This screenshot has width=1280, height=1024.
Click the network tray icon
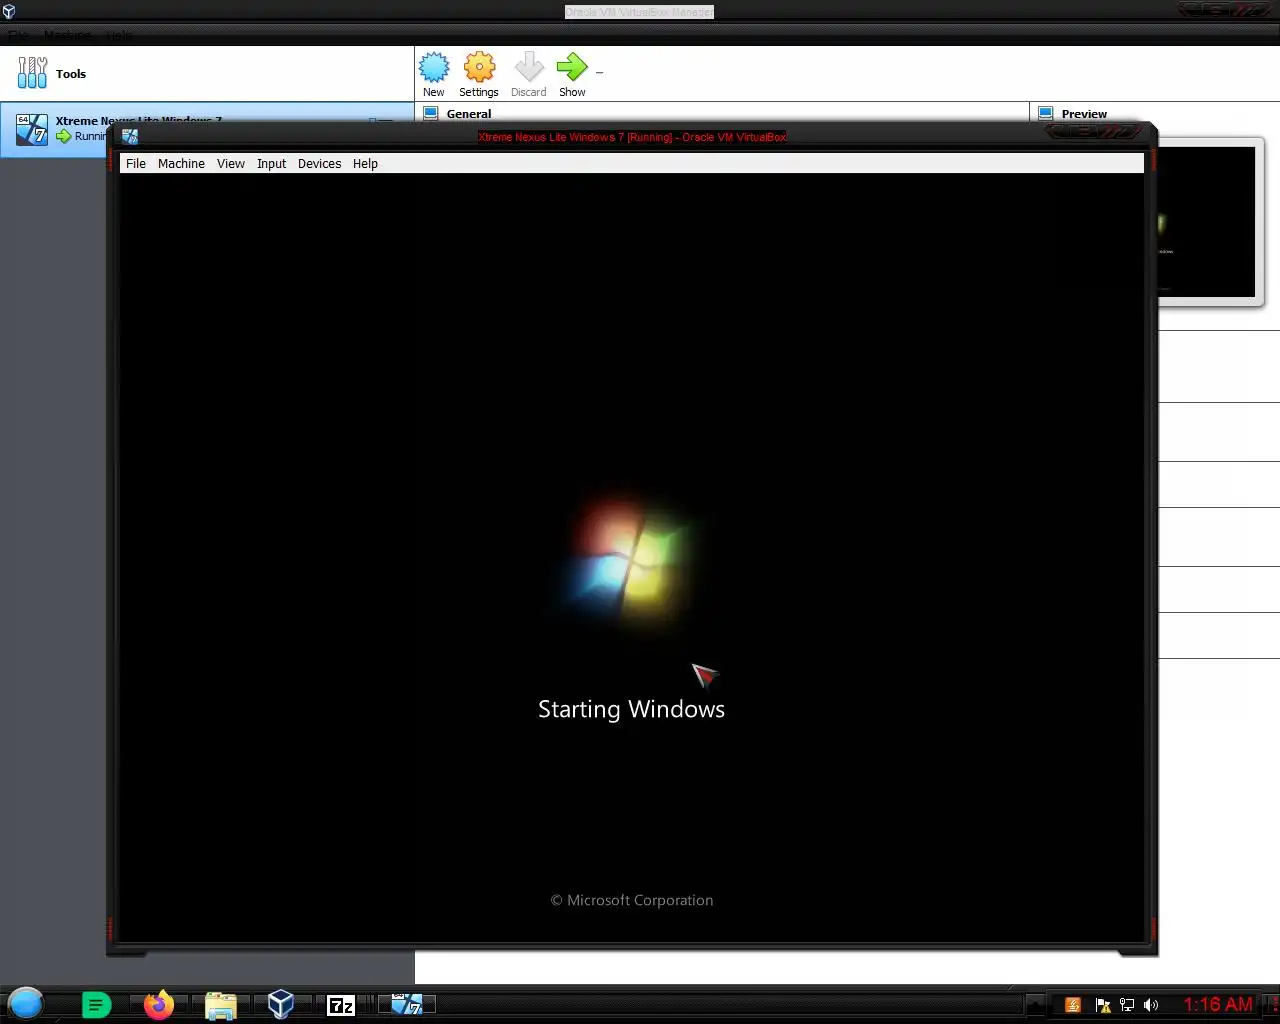pos(1127,1005)
